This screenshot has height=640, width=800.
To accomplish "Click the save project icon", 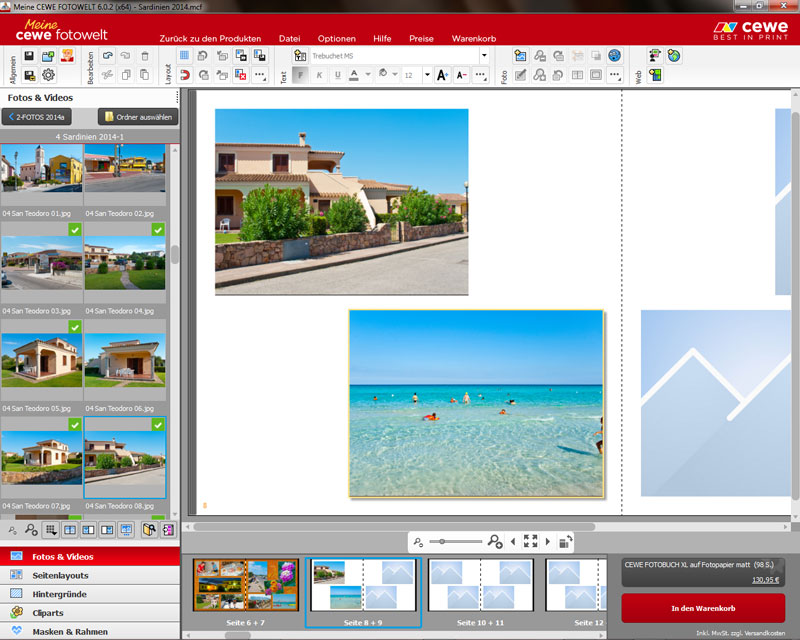I will click(29, 56).
